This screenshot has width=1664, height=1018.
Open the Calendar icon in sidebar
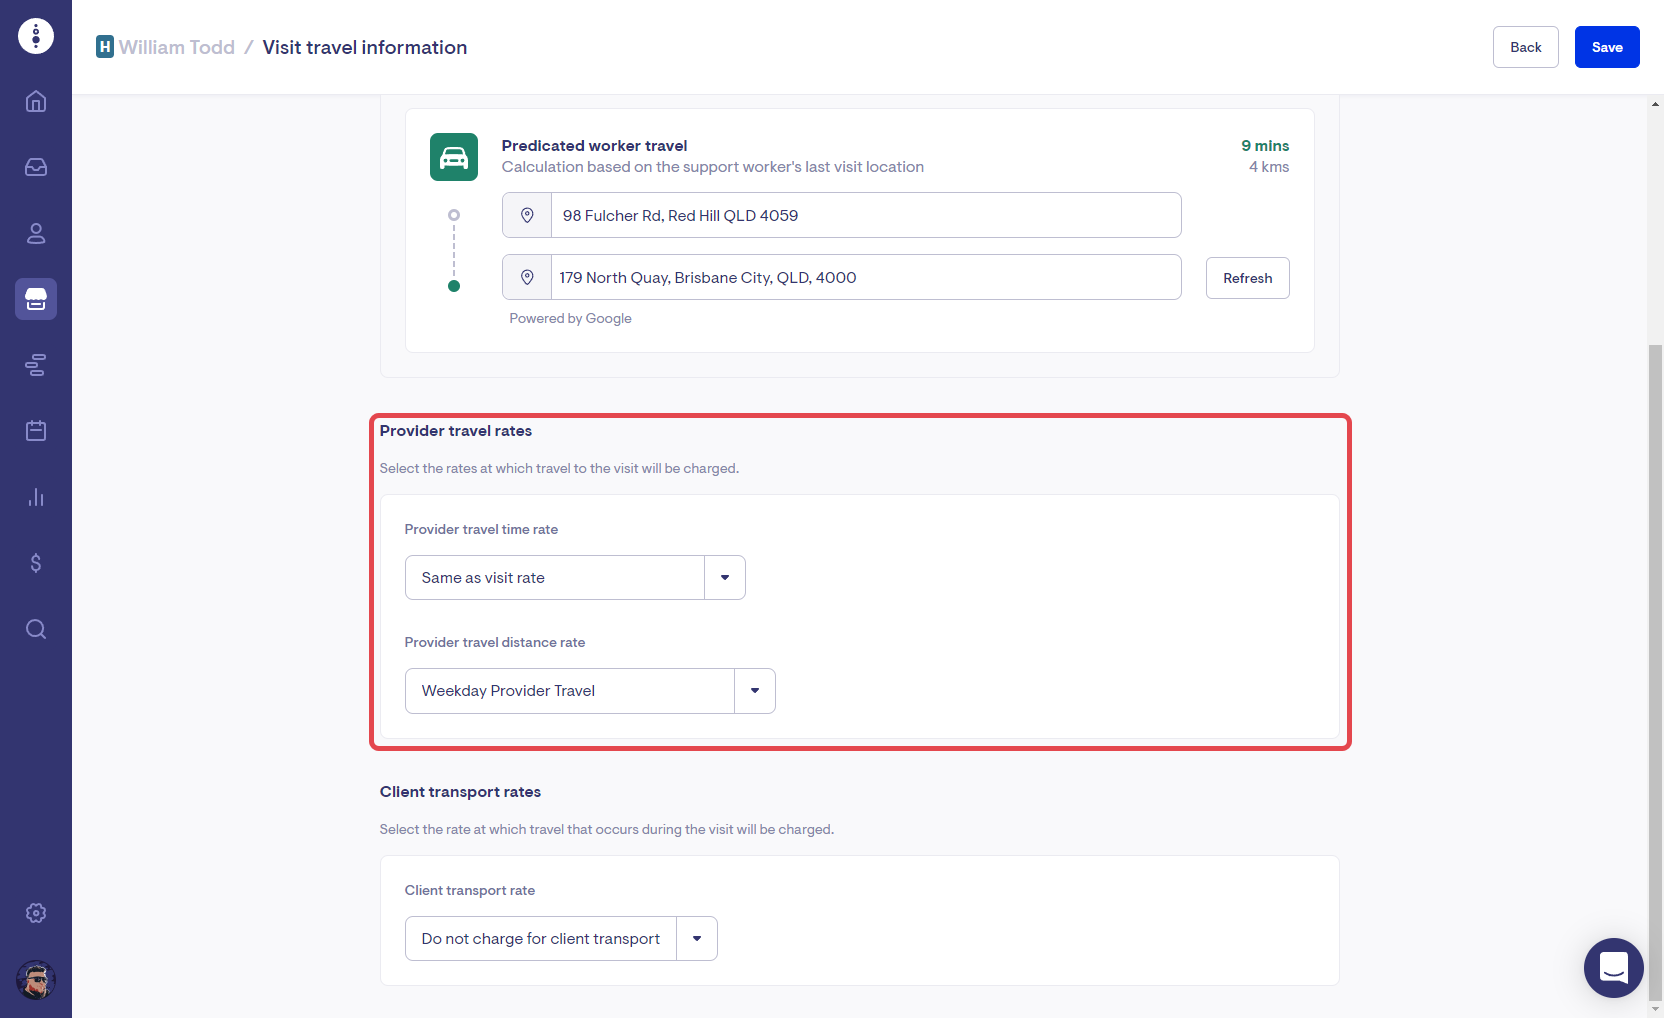pyautogui.click(x=36, y=431)
